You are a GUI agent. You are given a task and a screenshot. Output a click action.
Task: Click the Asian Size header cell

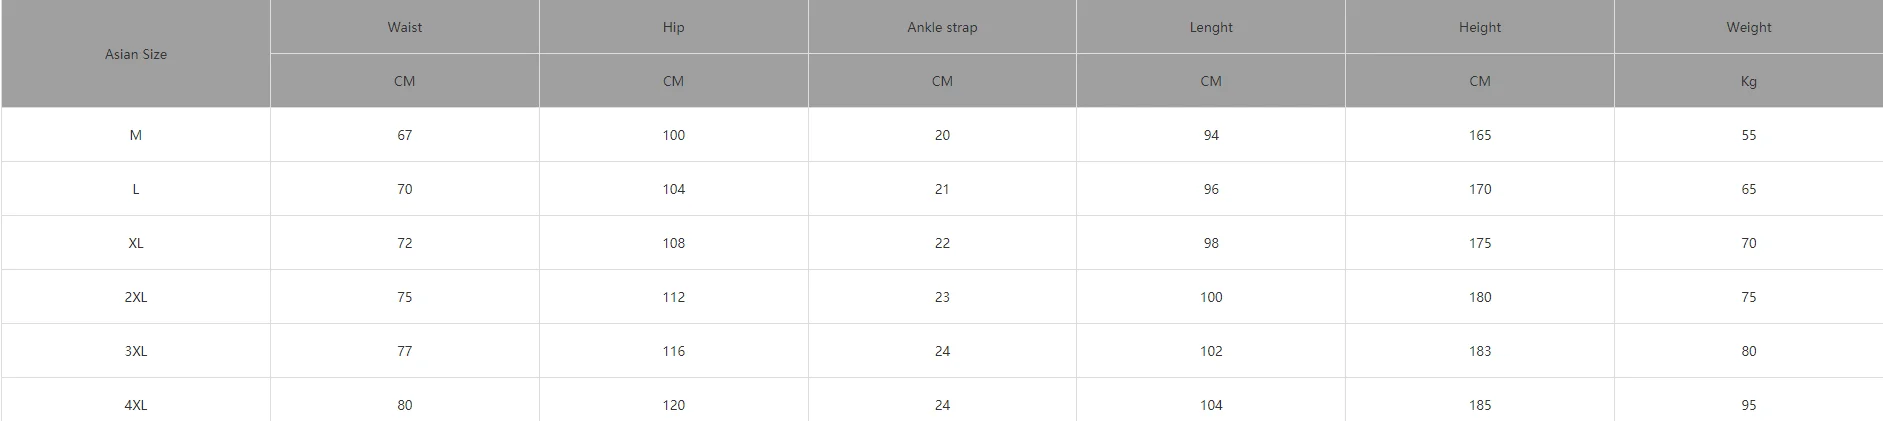[136, 54]
